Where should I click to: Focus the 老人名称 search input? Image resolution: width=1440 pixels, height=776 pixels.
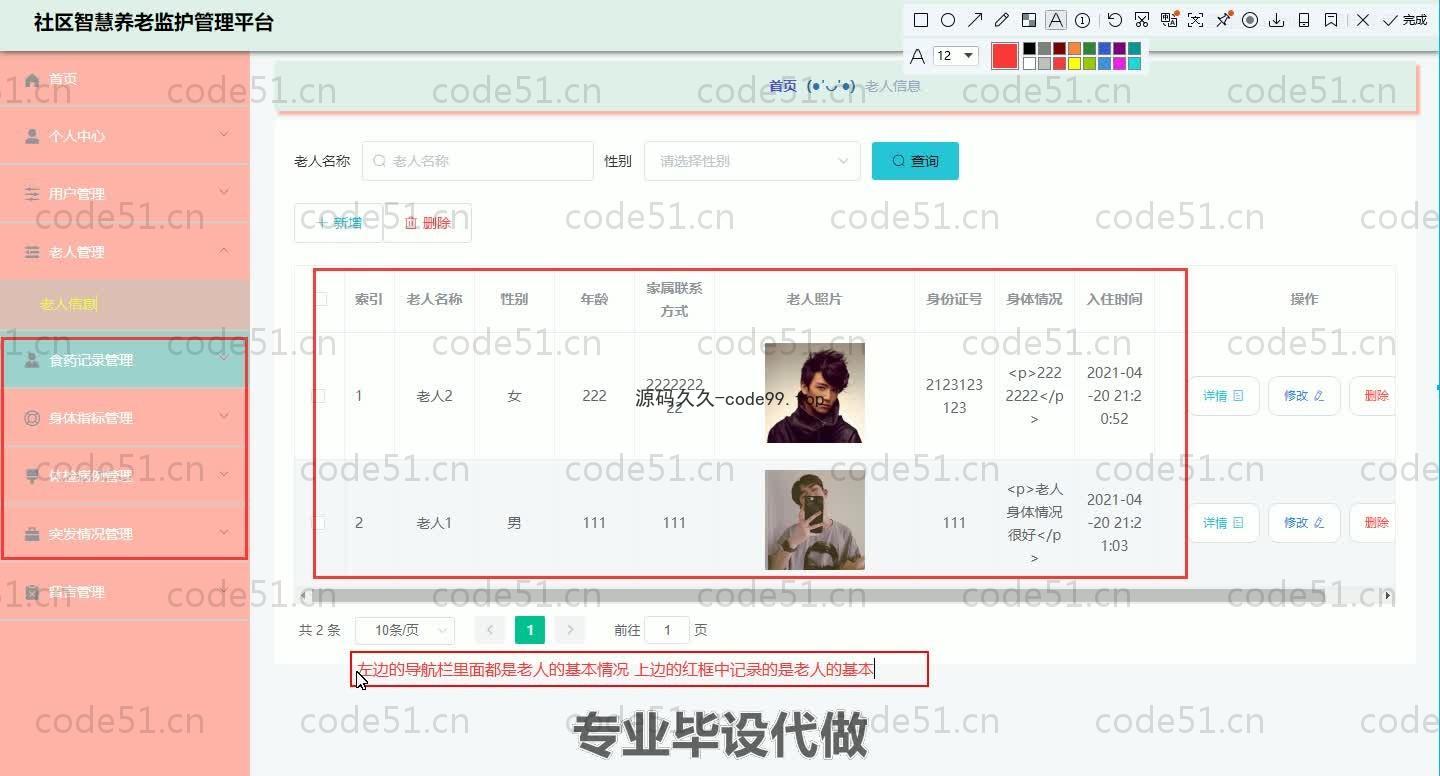[x=477, y=161]
